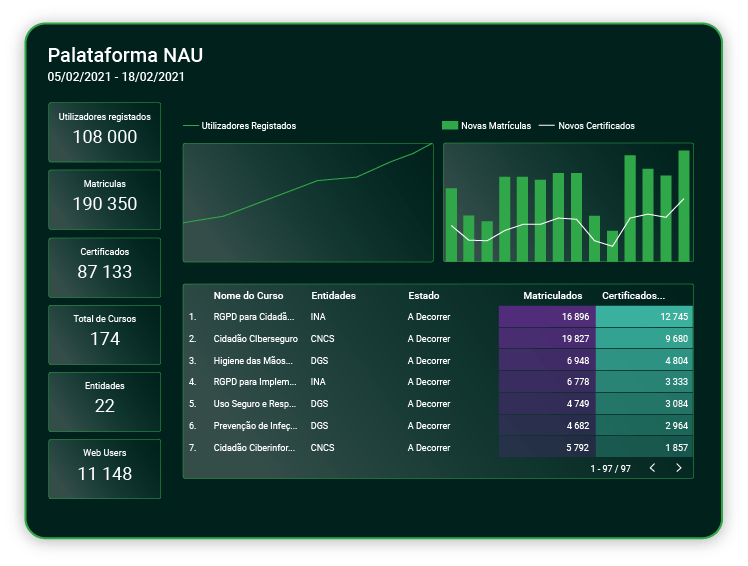Screen dimensions: 748x566
Task: Click the 19 827 matriculados cell
Action: pos(547,338)
